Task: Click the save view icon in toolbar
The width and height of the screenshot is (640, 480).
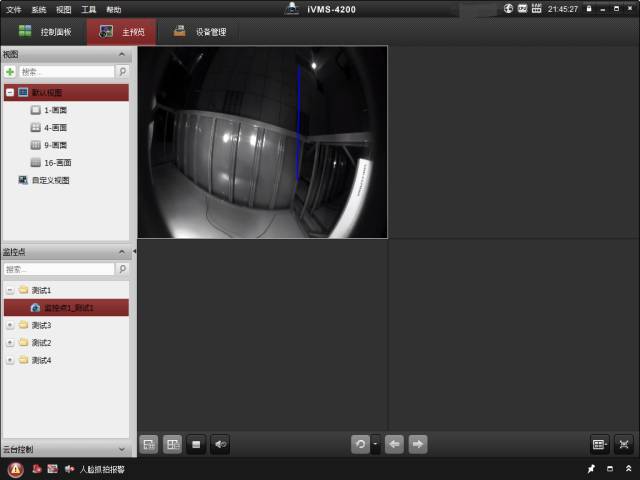Action: (x=149, y=444)
